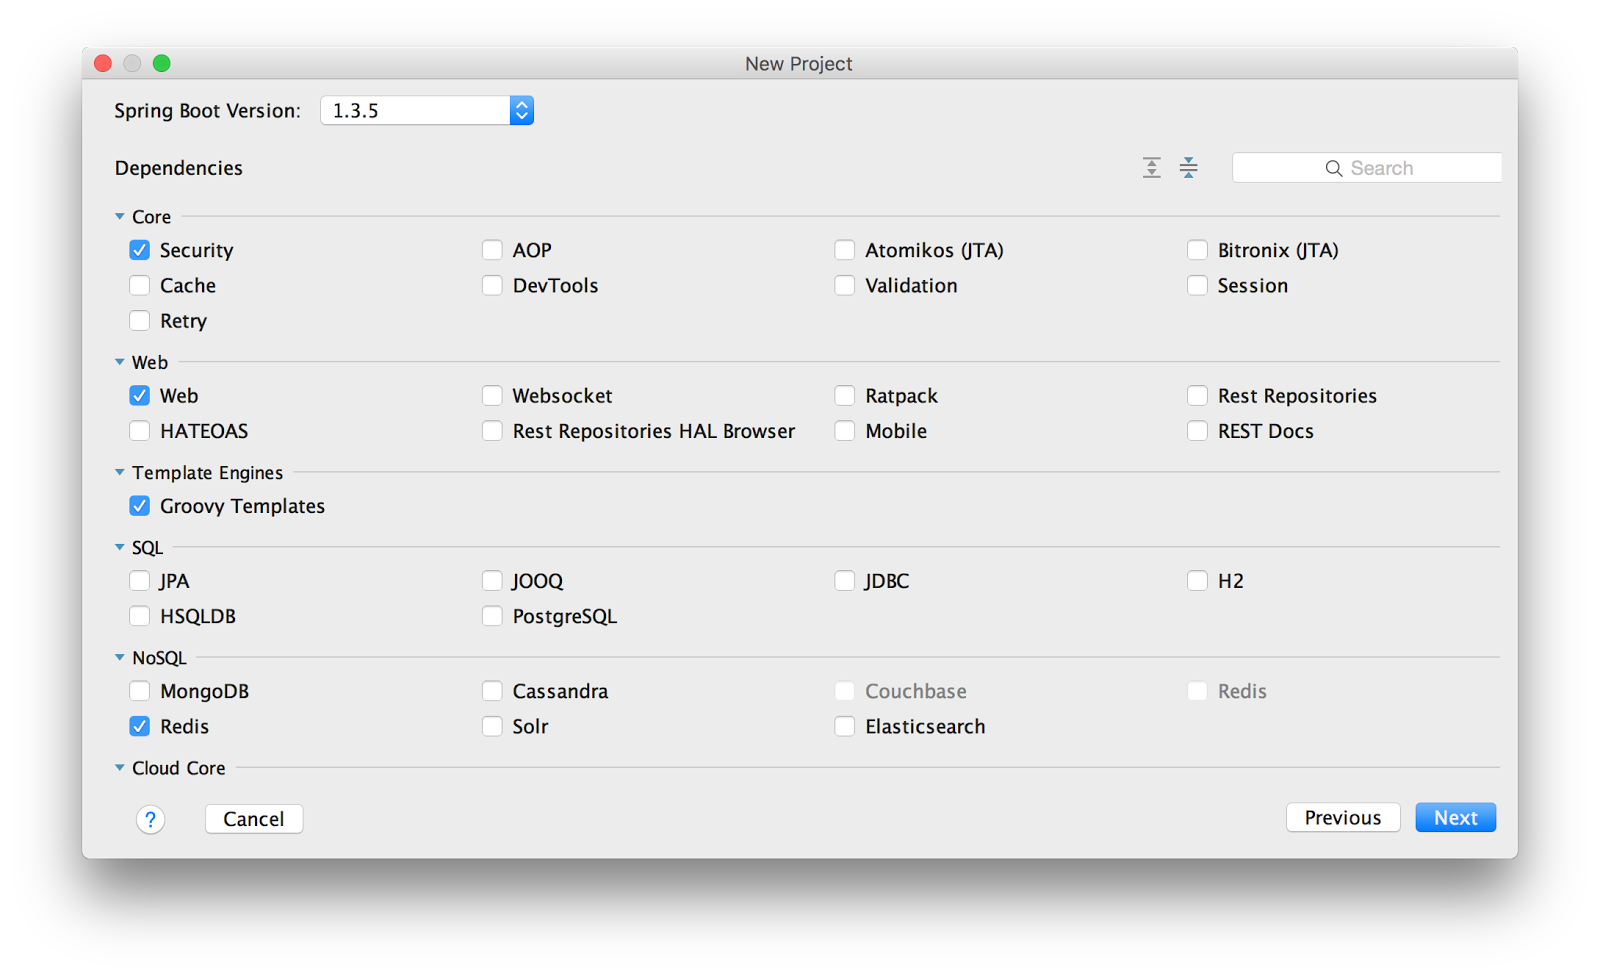Click the expand all dependencies icon
Image resolution: width=1600 pixels, height=976 pixels.
[x=1152, y=168]
